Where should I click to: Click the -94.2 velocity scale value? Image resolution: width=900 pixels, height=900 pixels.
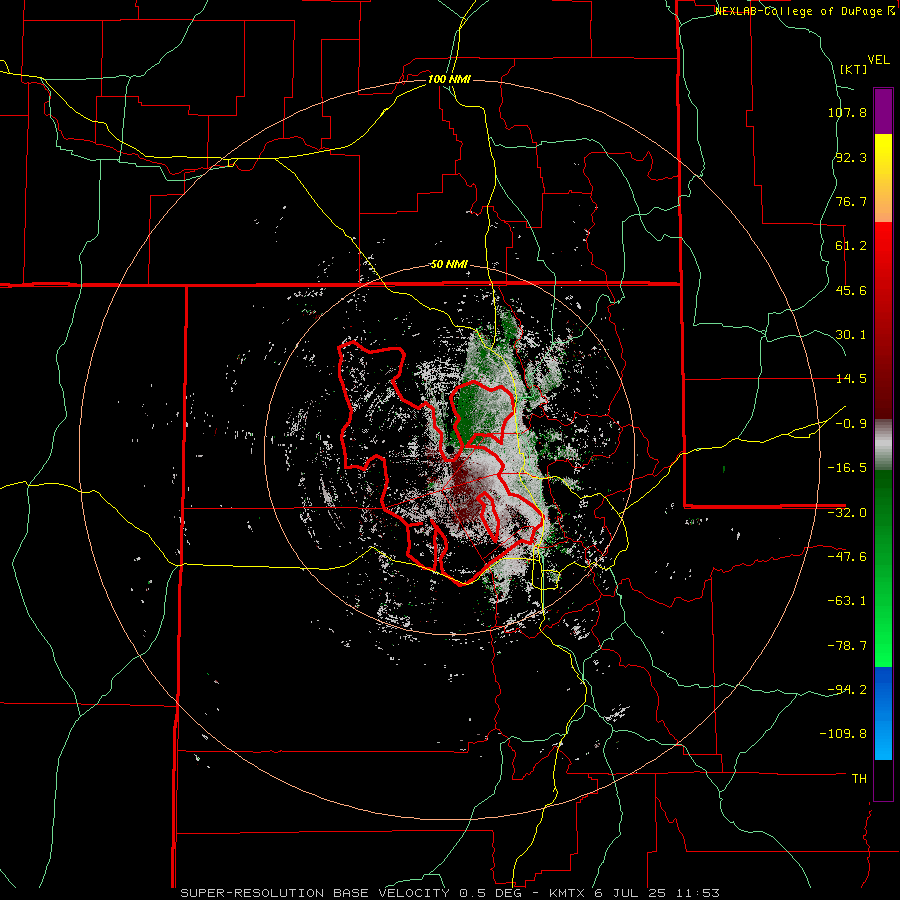[847, 689]
